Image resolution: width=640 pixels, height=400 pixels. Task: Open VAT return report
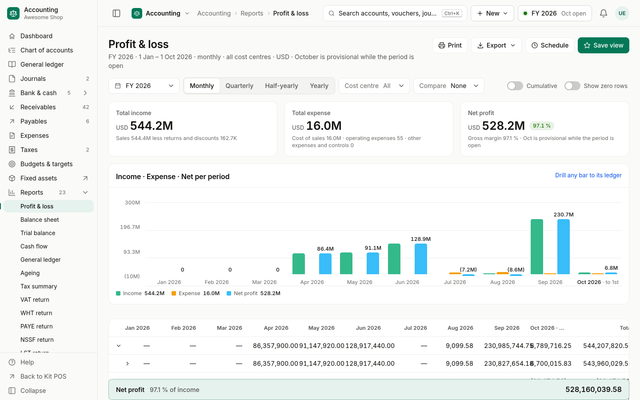(x=49, y=300)
